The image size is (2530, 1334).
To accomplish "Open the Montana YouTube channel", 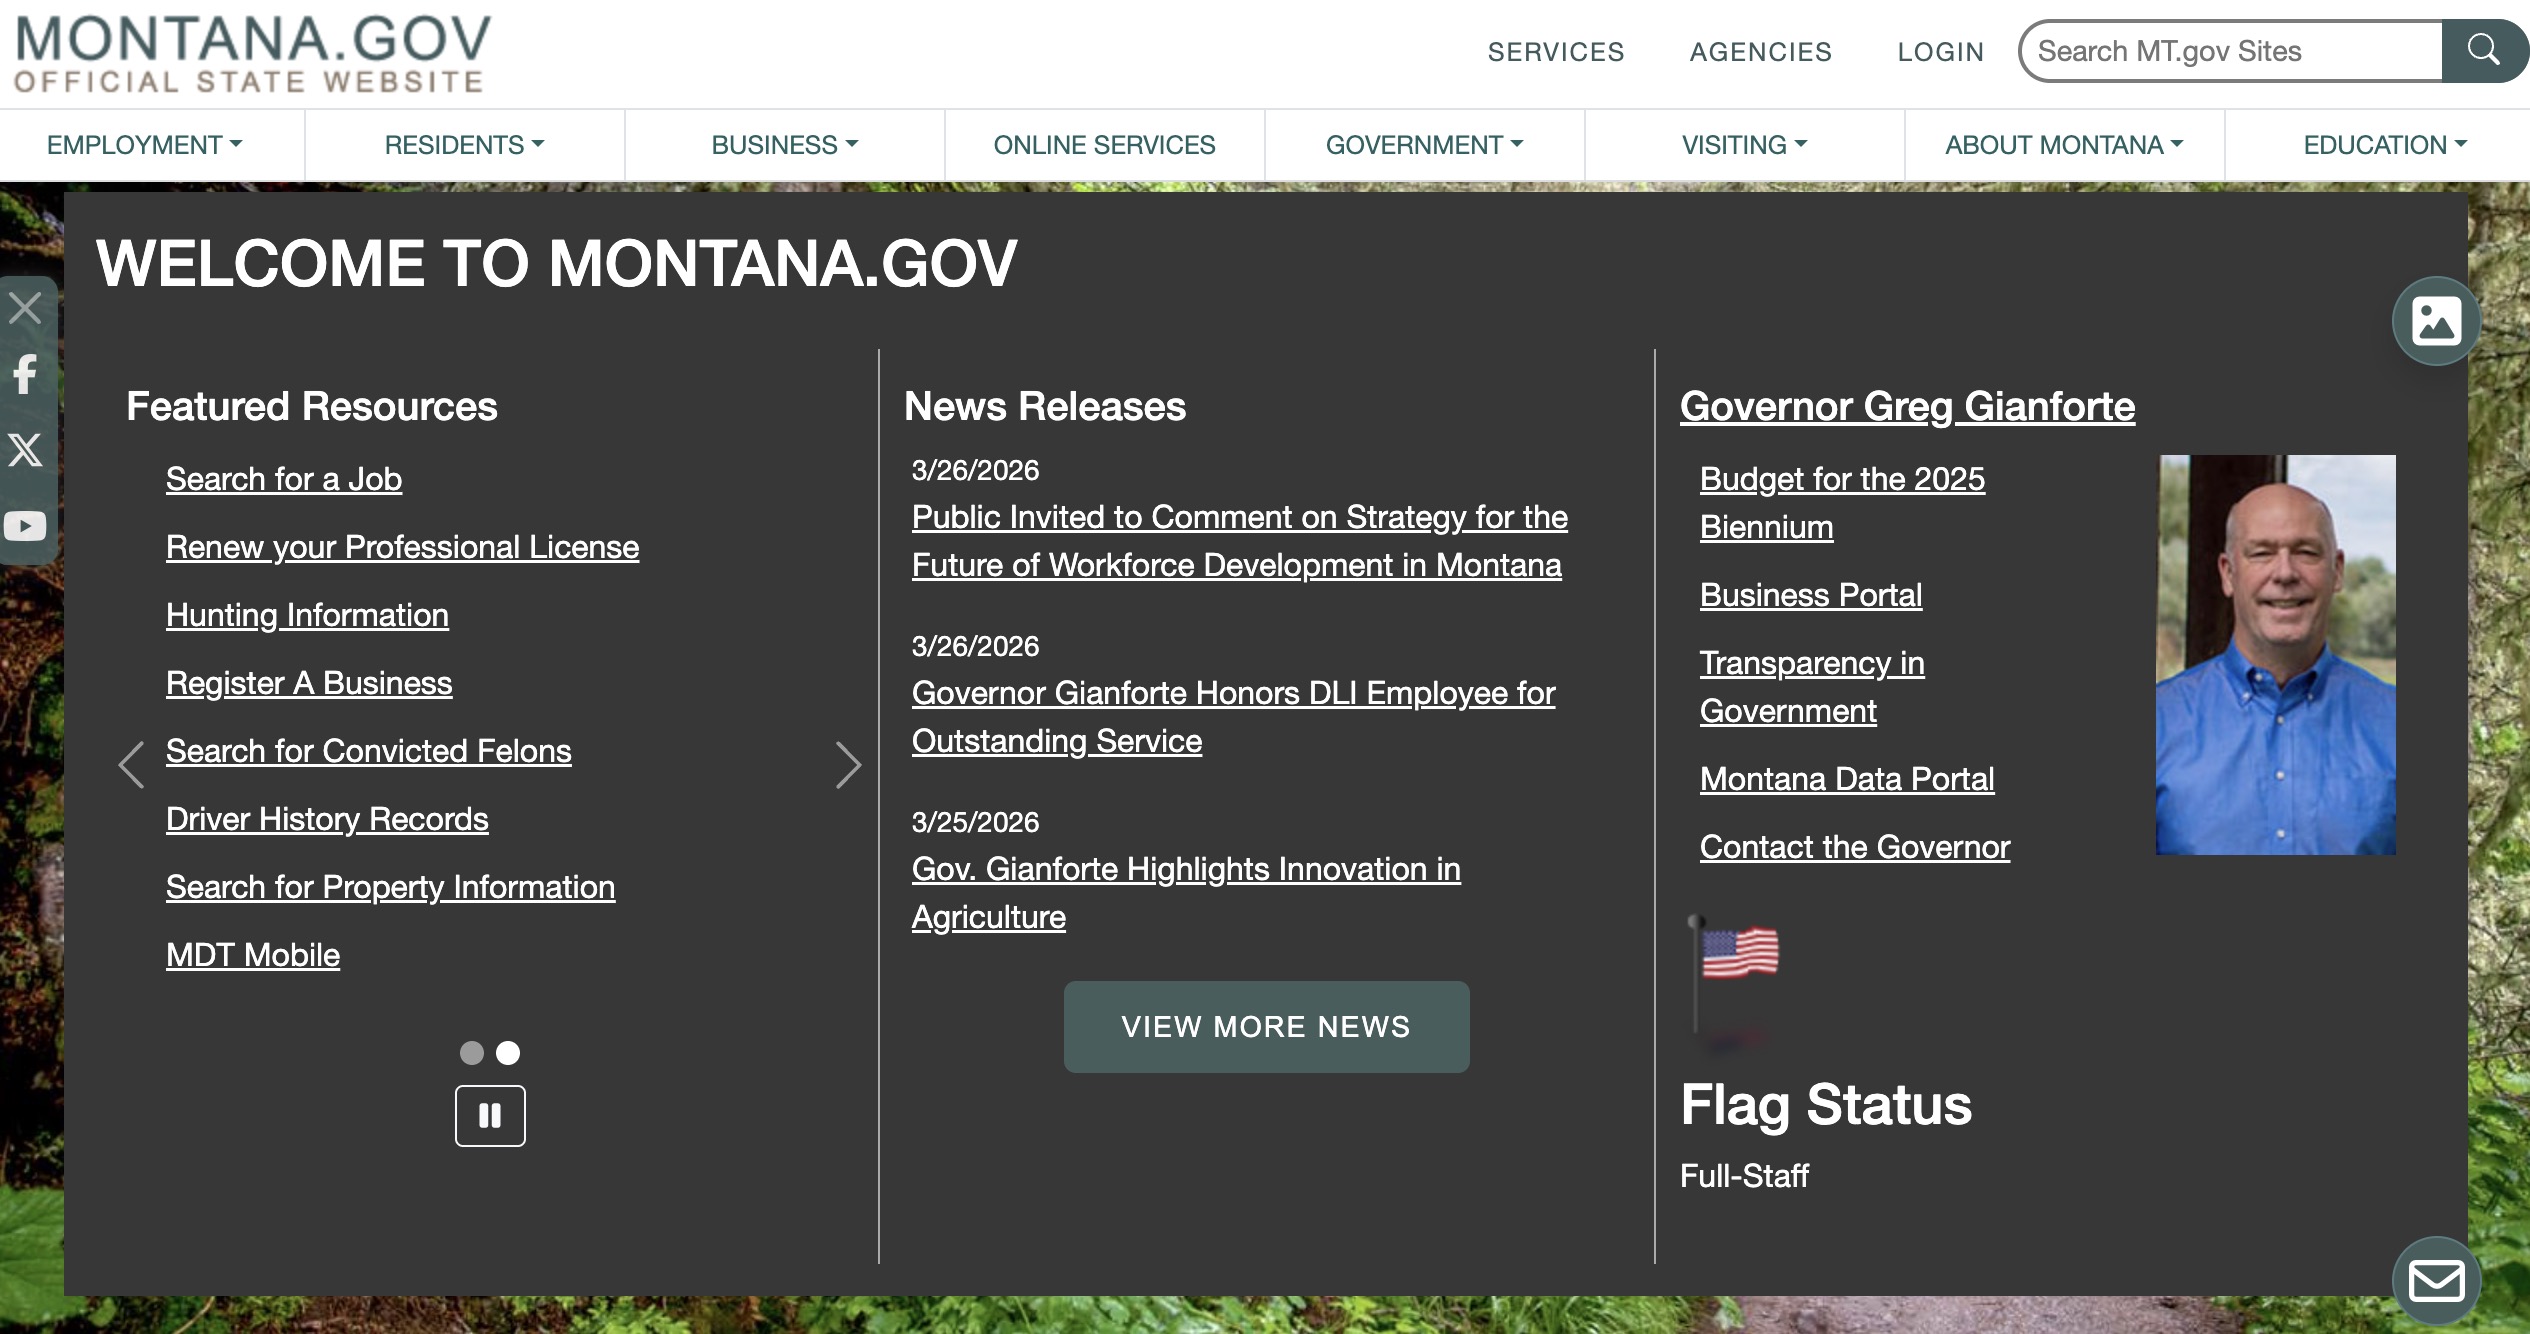I will pyautogui.click(x=25, y=525).
